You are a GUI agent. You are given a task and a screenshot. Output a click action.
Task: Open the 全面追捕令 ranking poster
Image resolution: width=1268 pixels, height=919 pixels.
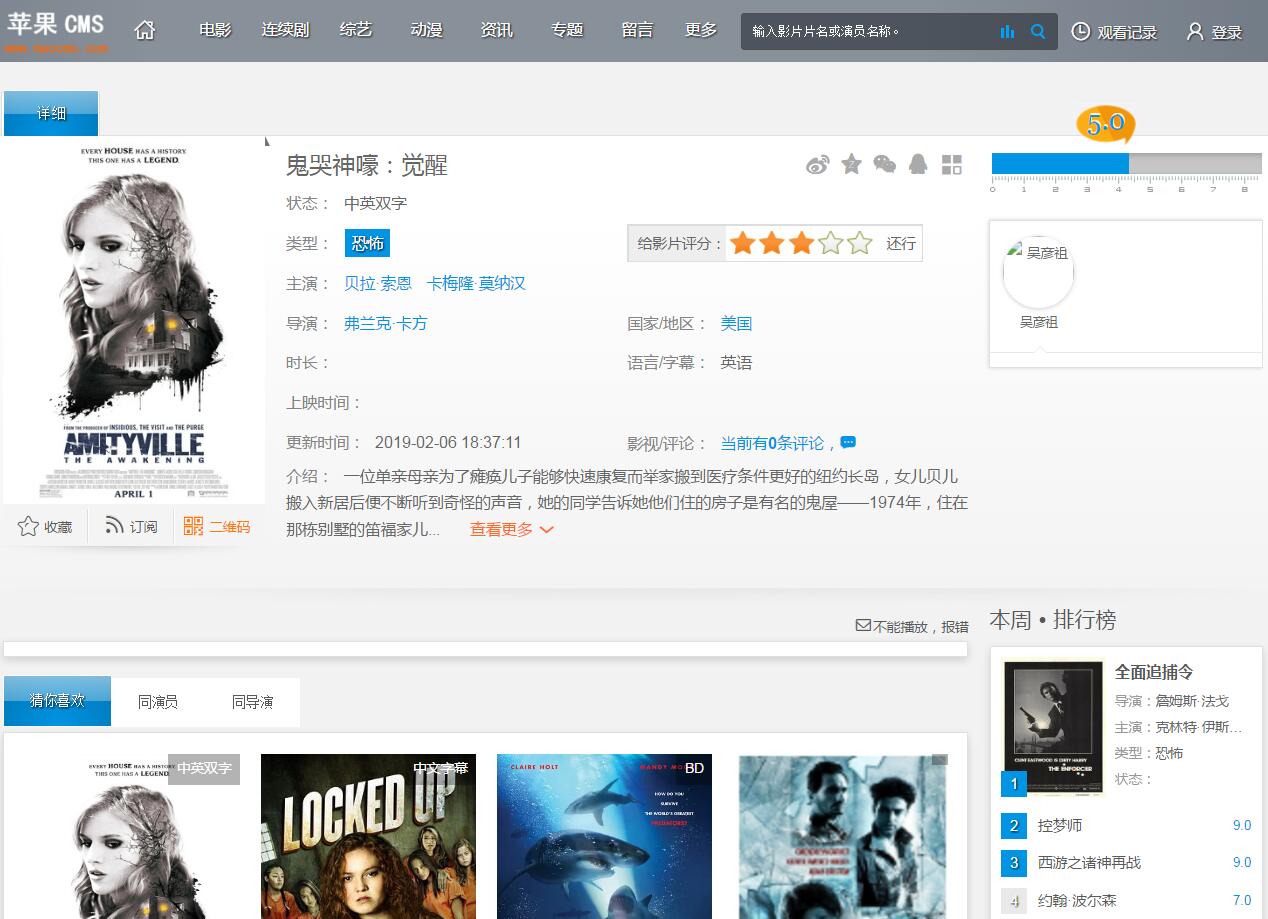[x=1053, y=727]
